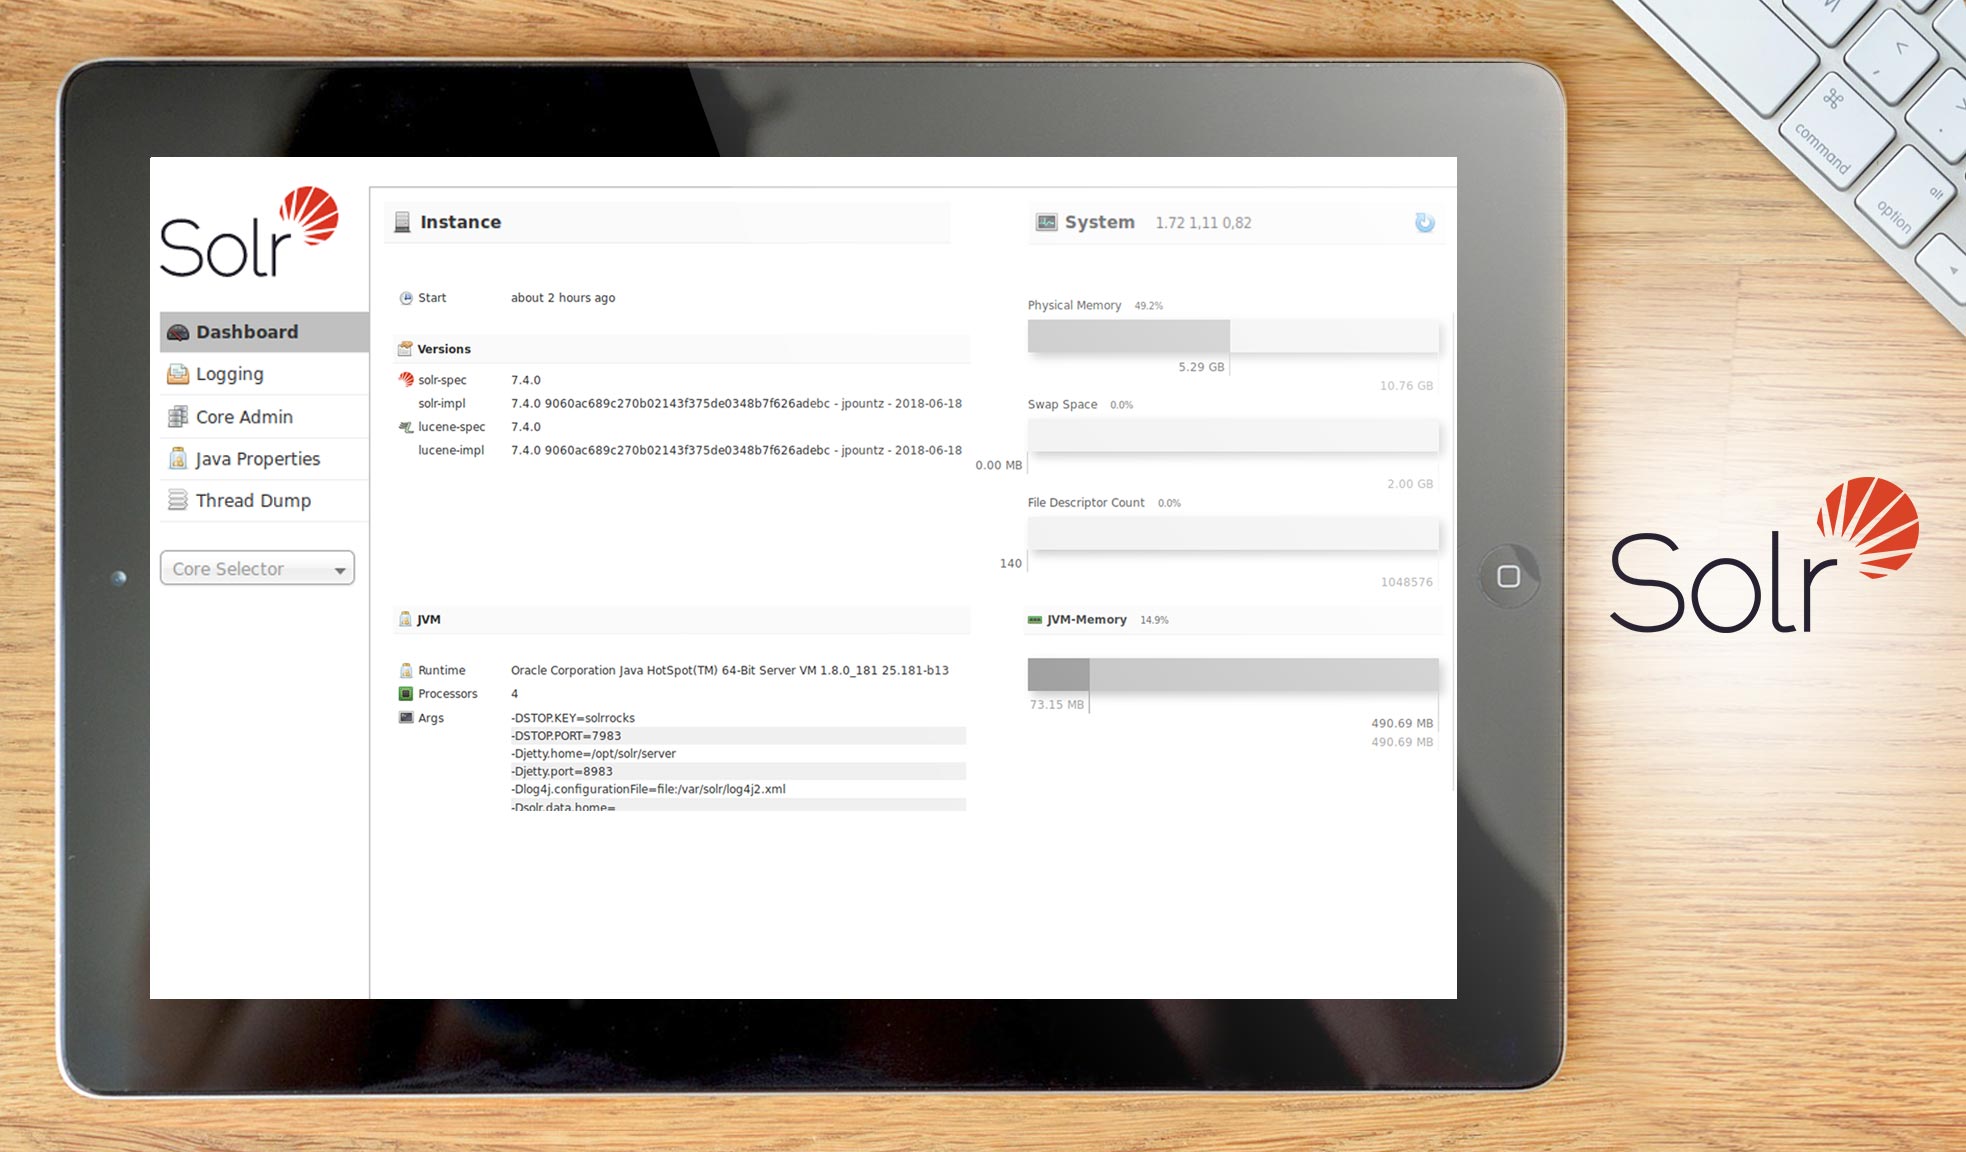Click the Args icon in the JVM section

pos(406,717)
